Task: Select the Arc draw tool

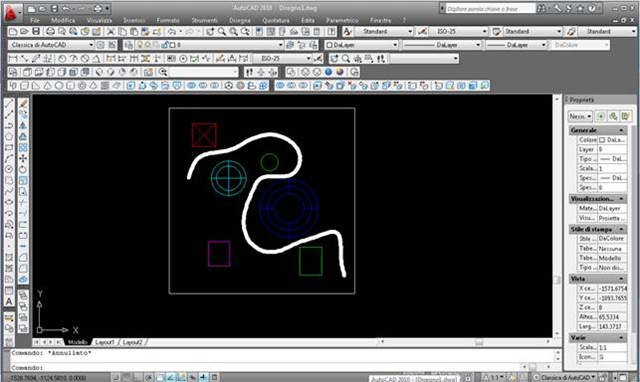Action: pyautogui.click(x=9, y=158)
